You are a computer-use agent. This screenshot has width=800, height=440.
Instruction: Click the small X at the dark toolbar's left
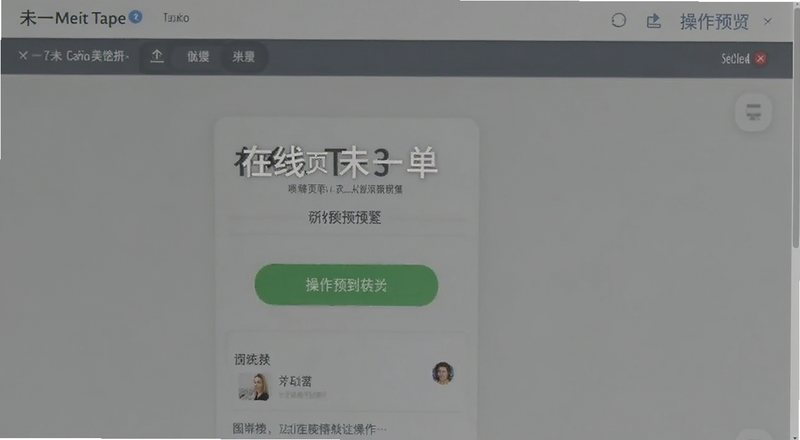click(x=23, y=55)
